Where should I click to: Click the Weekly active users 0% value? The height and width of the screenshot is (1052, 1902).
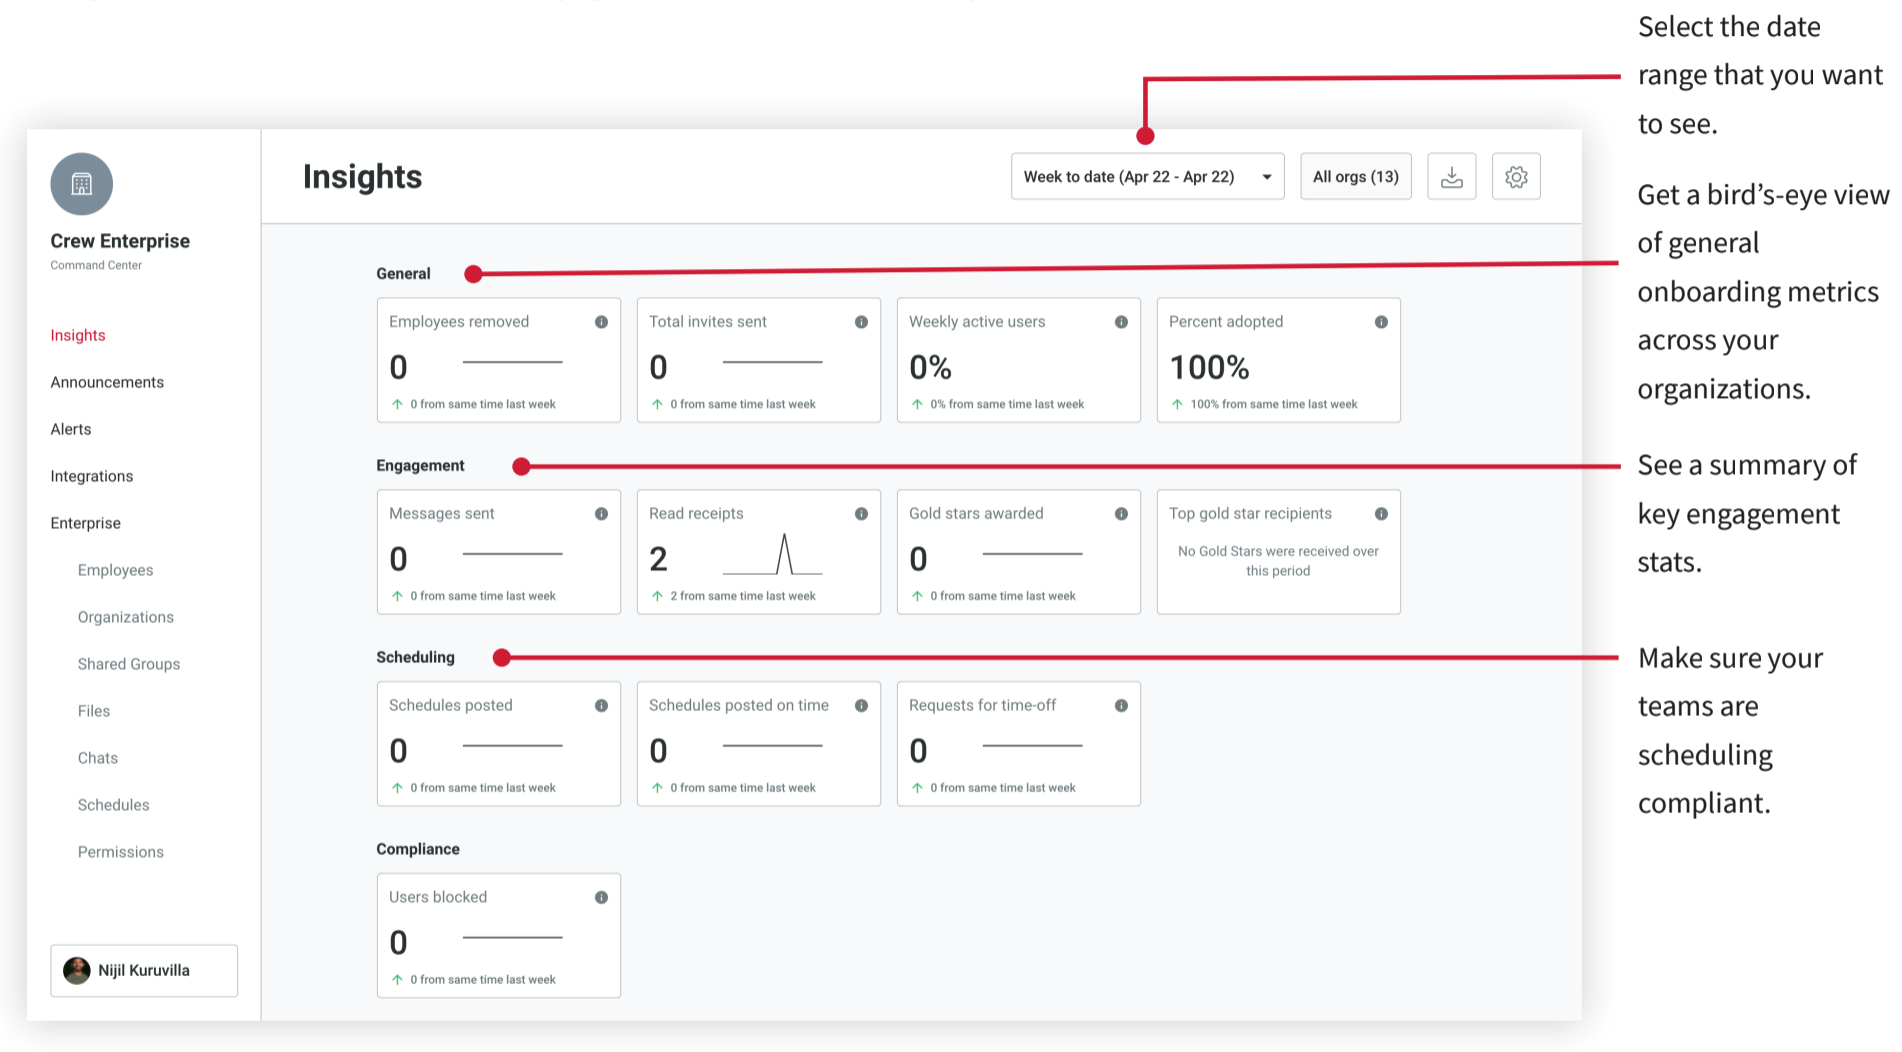930,368
